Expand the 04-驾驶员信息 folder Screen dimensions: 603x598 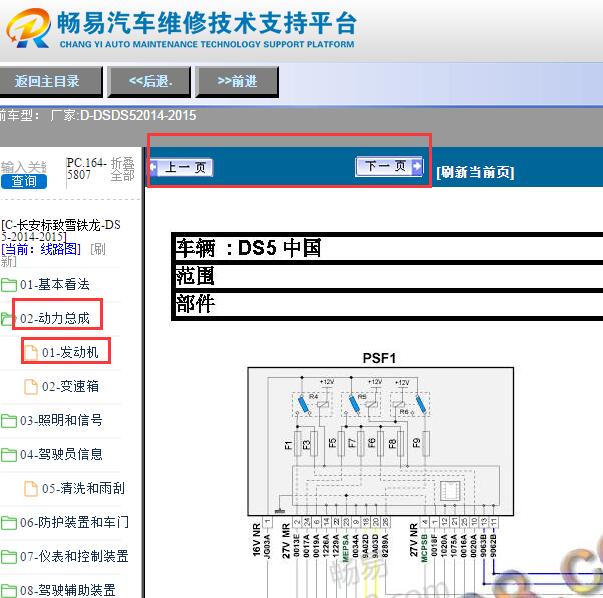[61, 454]
